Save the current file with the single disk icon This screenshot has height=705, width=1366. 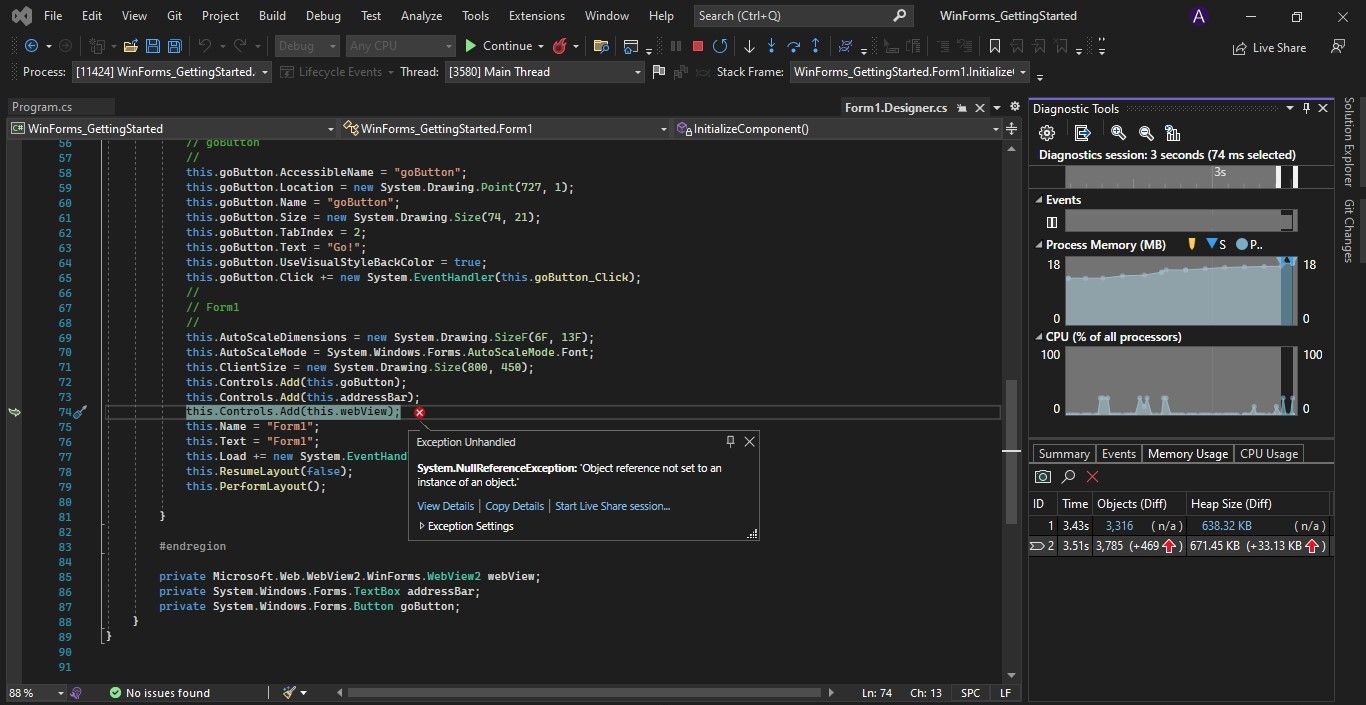[x=153, y=46]
